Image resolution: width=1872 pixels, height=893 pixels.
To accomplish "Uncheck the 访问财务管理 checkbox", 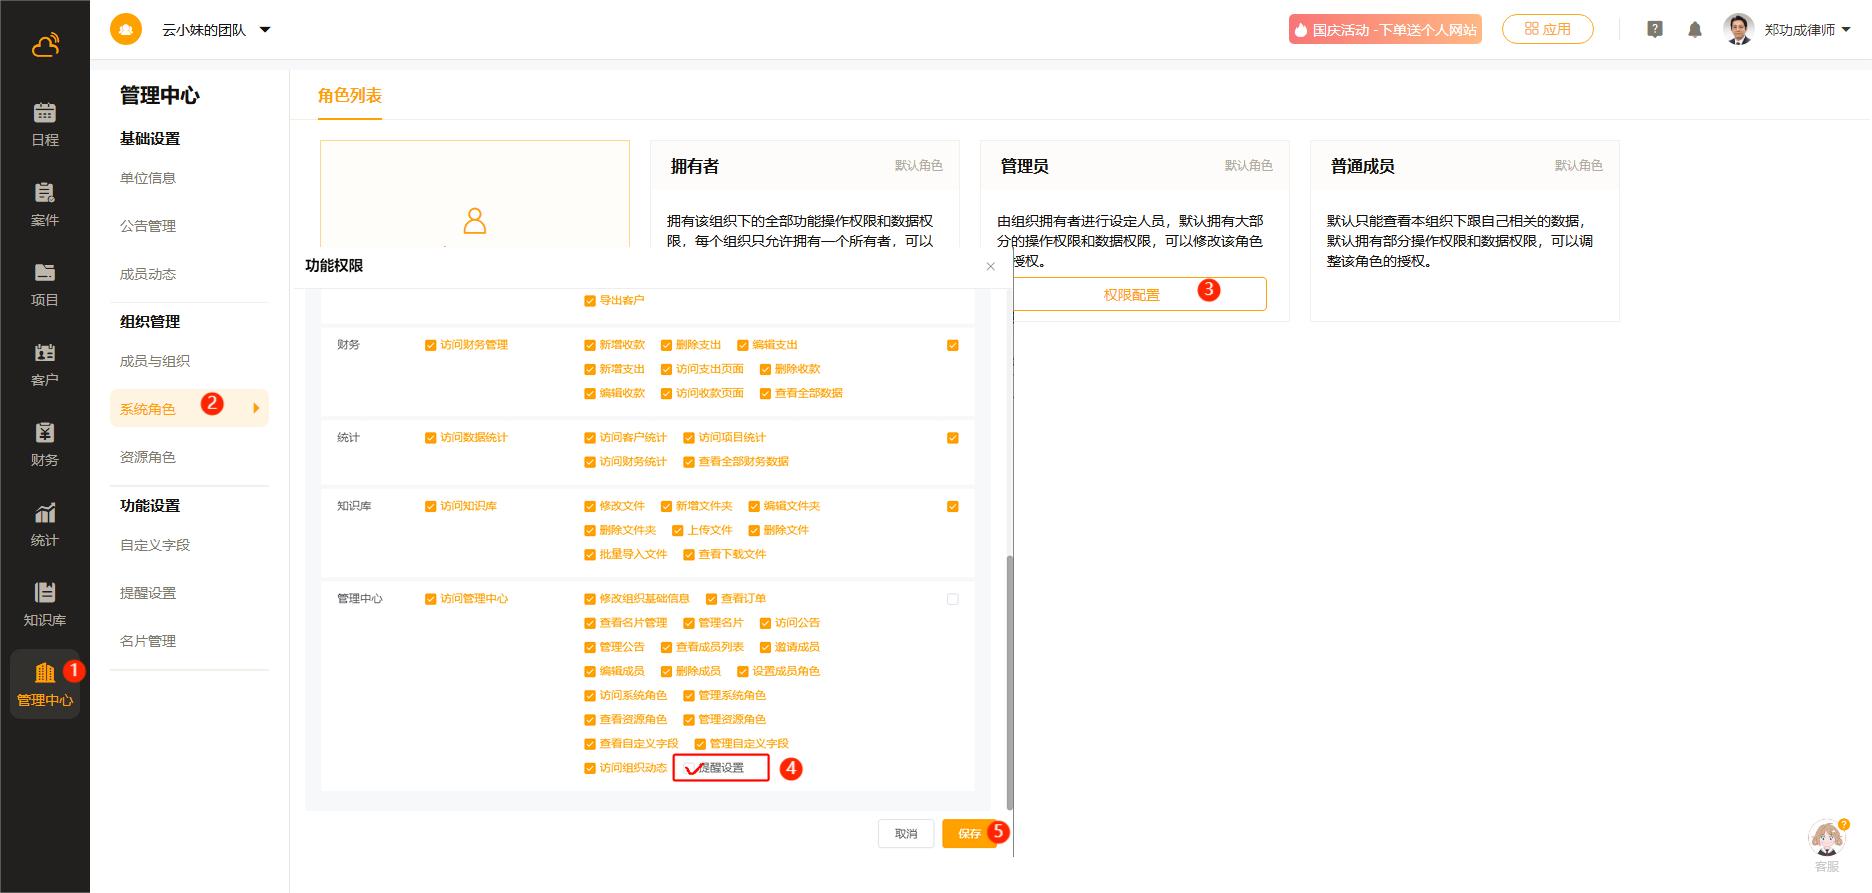I will [x=431, y=345].
